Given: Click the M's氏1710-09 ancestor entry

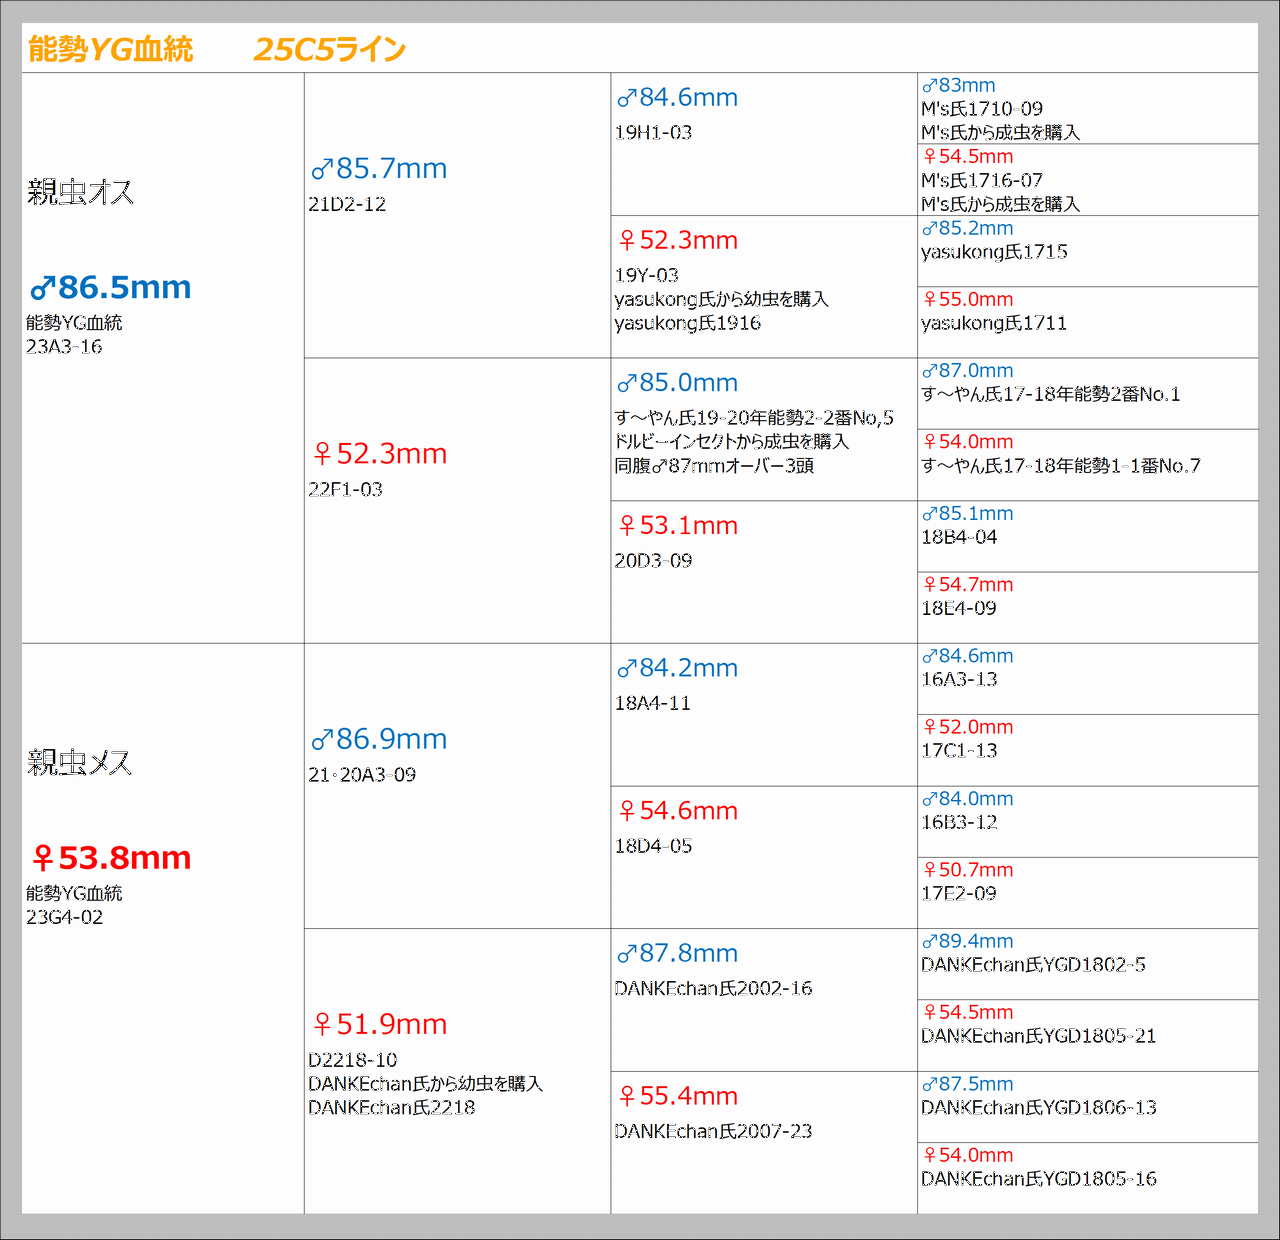Looking at the screenshot, I should [x=981, y=109].
